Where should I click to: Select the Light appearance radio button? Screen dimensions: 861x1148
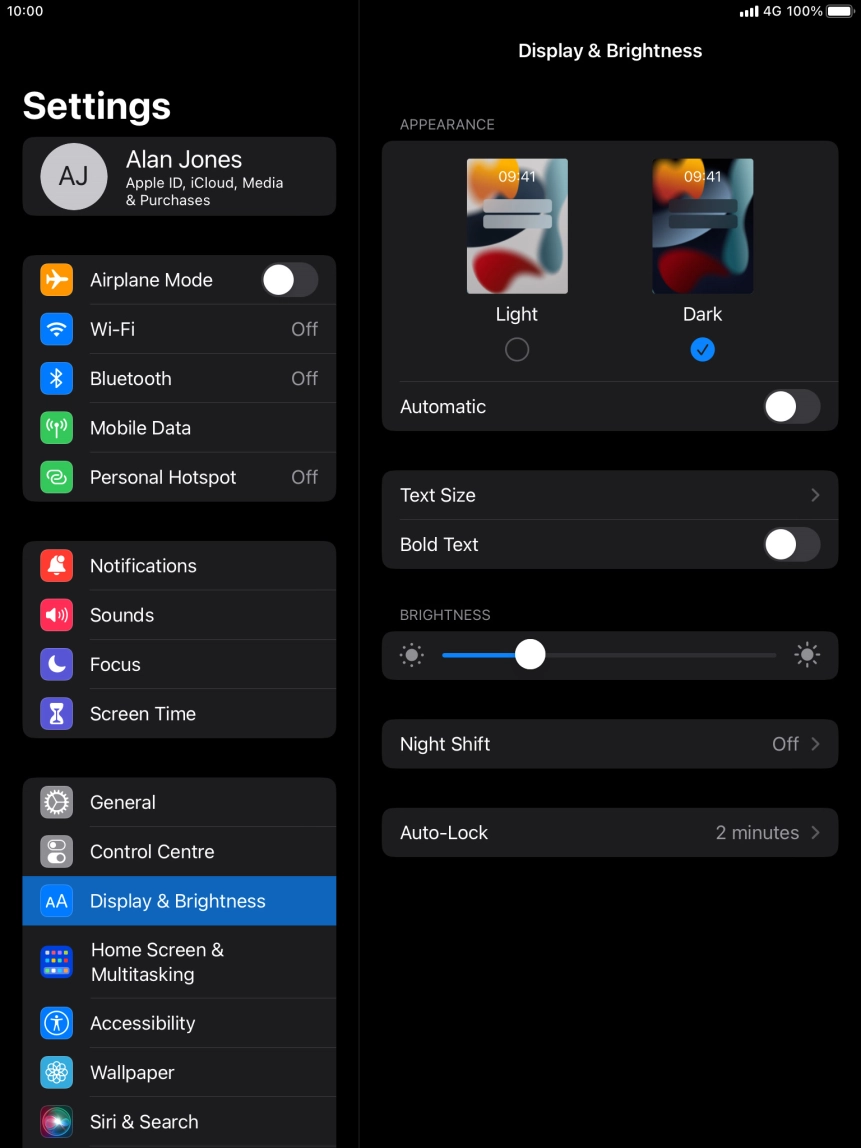517,349
